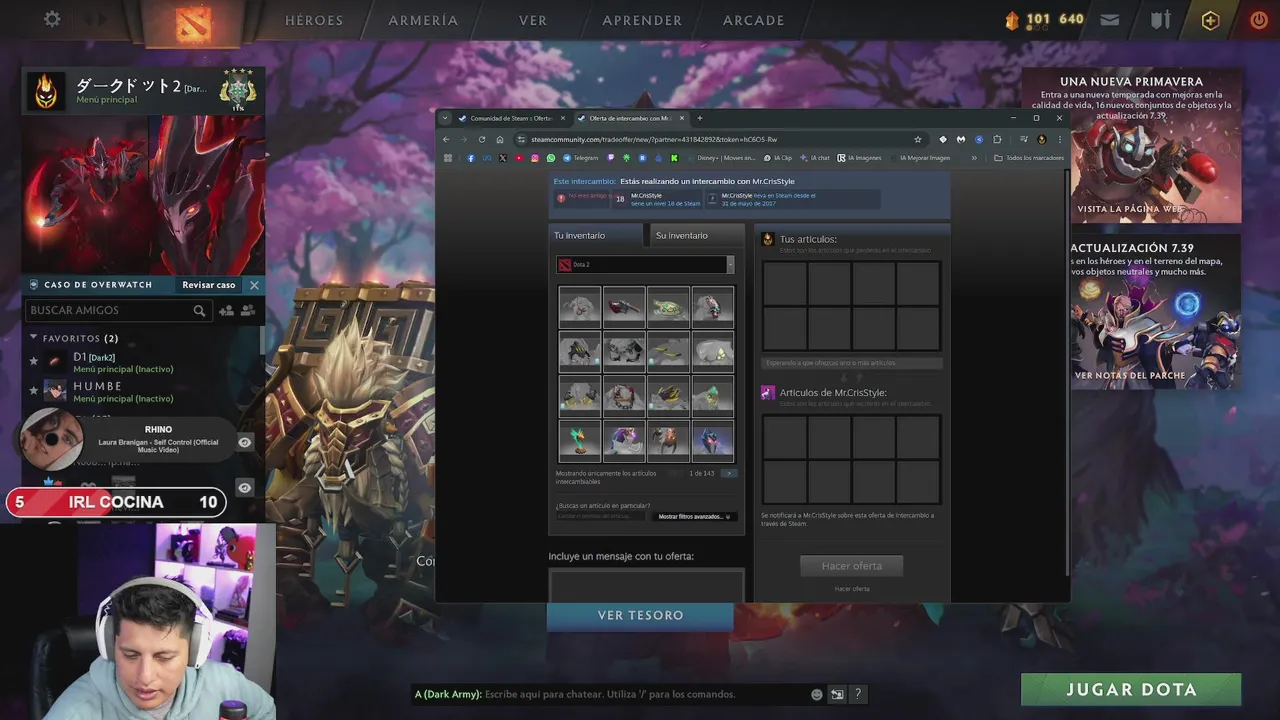Image resolution: width=1280 pixels, height=720 pixels.
Task: Open the IA chat bookmark
Action: point(816,158)
